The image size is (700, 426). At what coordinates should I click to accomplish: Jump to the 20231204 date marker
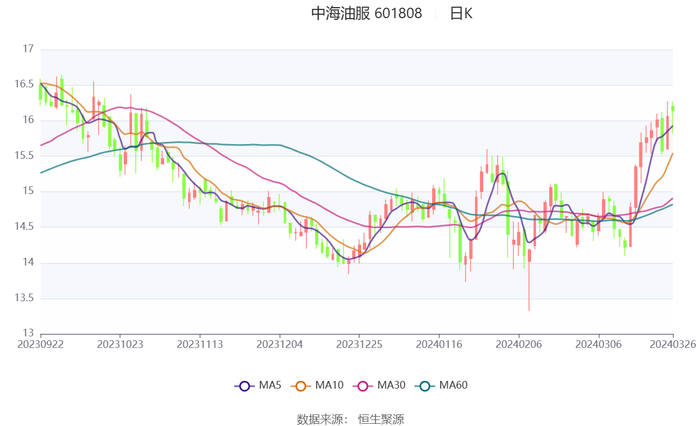(280, 344)
